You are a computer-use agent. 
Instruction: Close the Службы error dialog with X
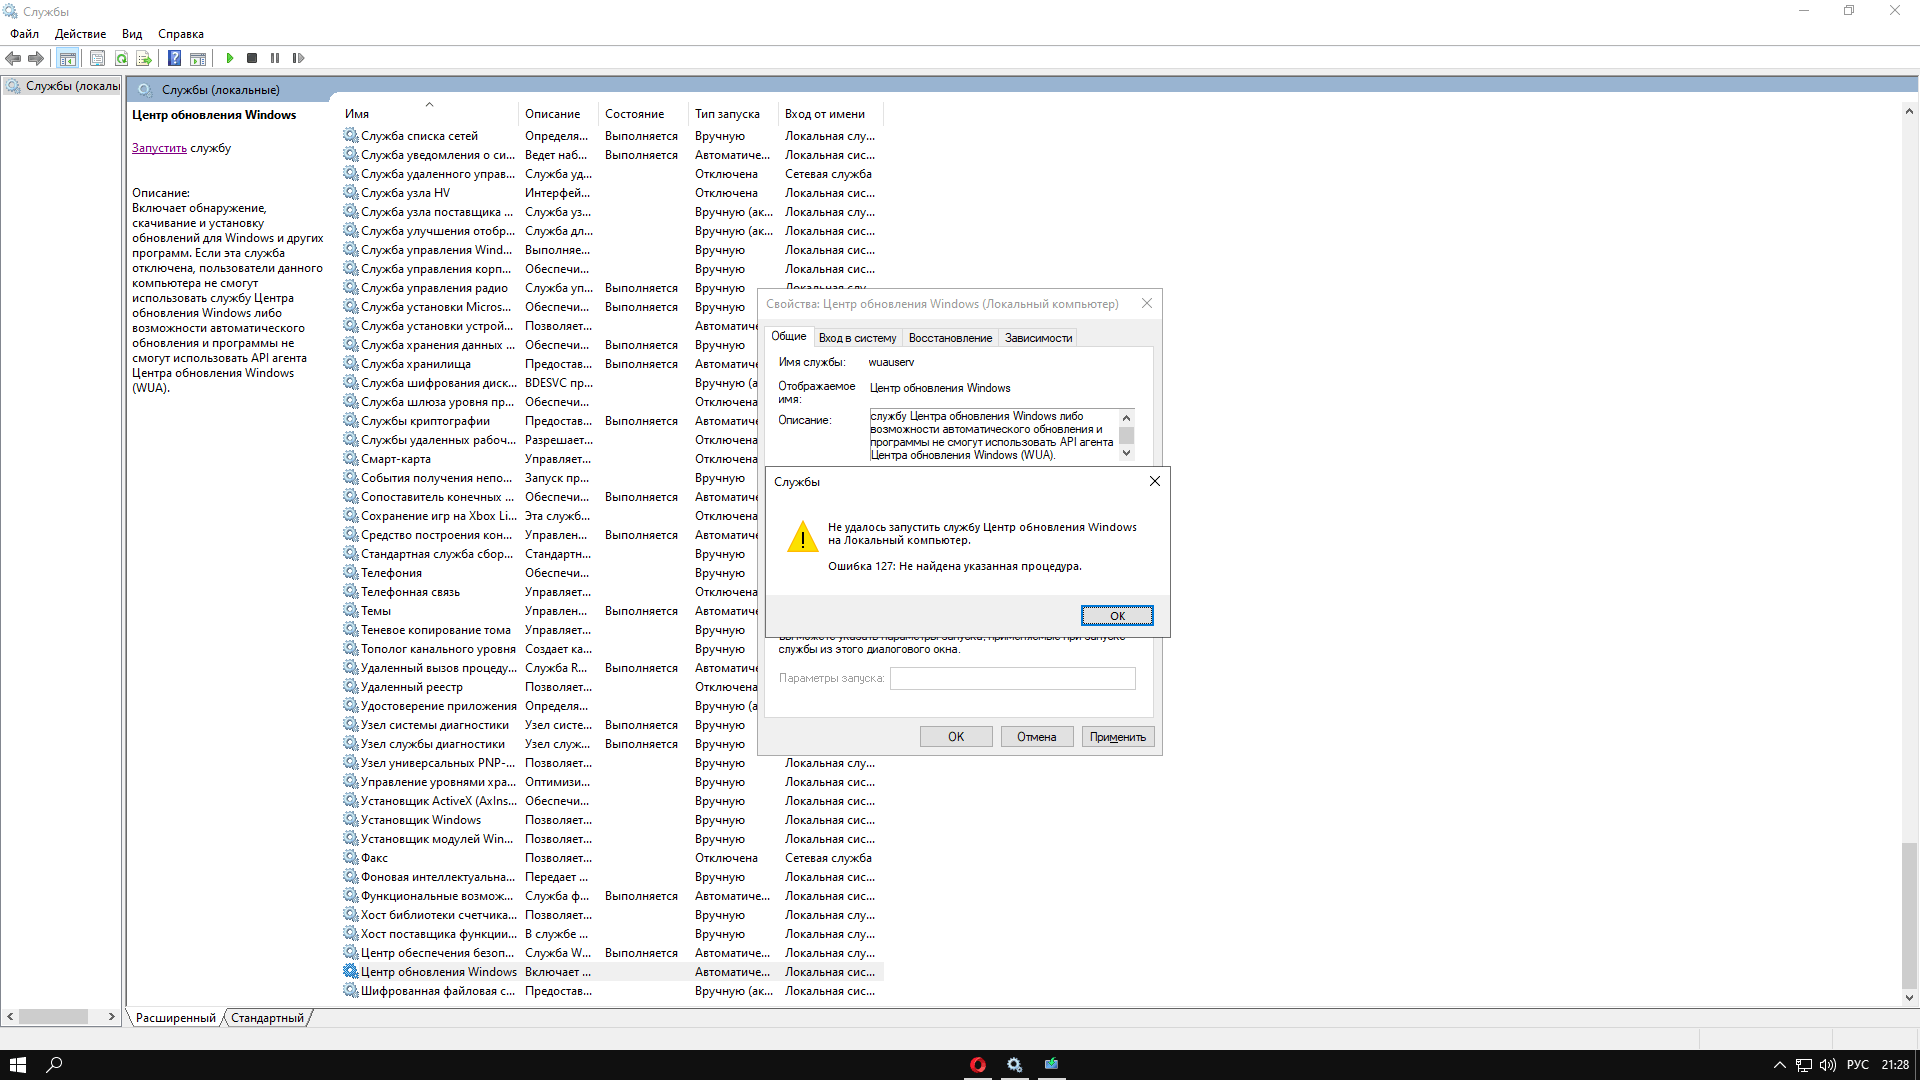click(x=1154, y=481)
